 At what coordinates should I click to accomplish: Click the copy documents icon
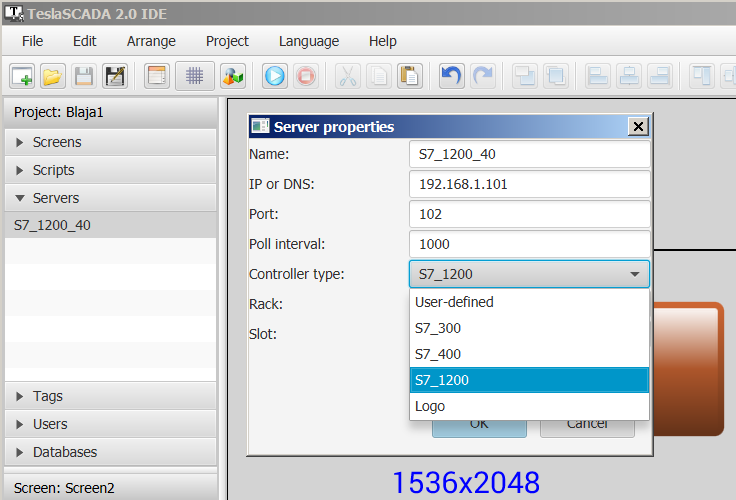click(x=379, y=76)
